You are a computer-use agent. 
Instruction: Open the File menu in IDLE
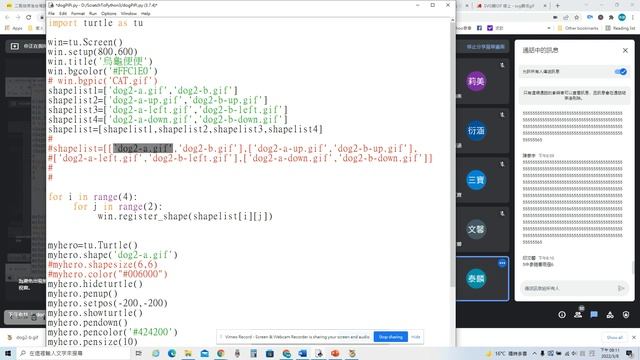(x=51, y=13)
